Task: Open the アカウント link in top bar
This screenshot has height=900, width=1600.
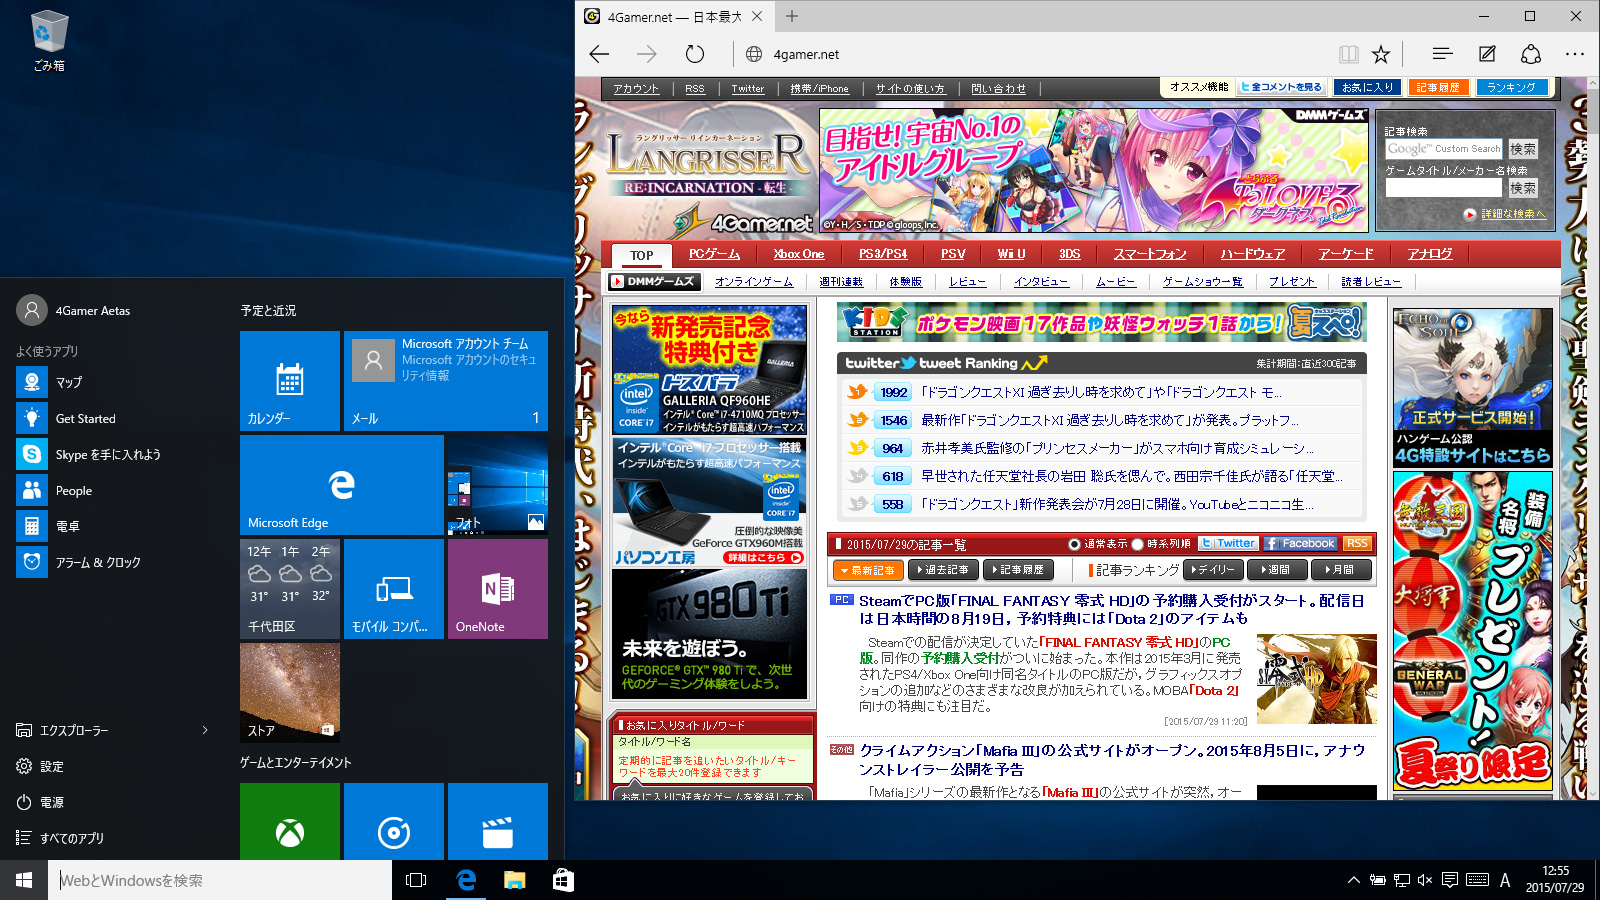Action: pyautogui.click(x=636, y=89)
